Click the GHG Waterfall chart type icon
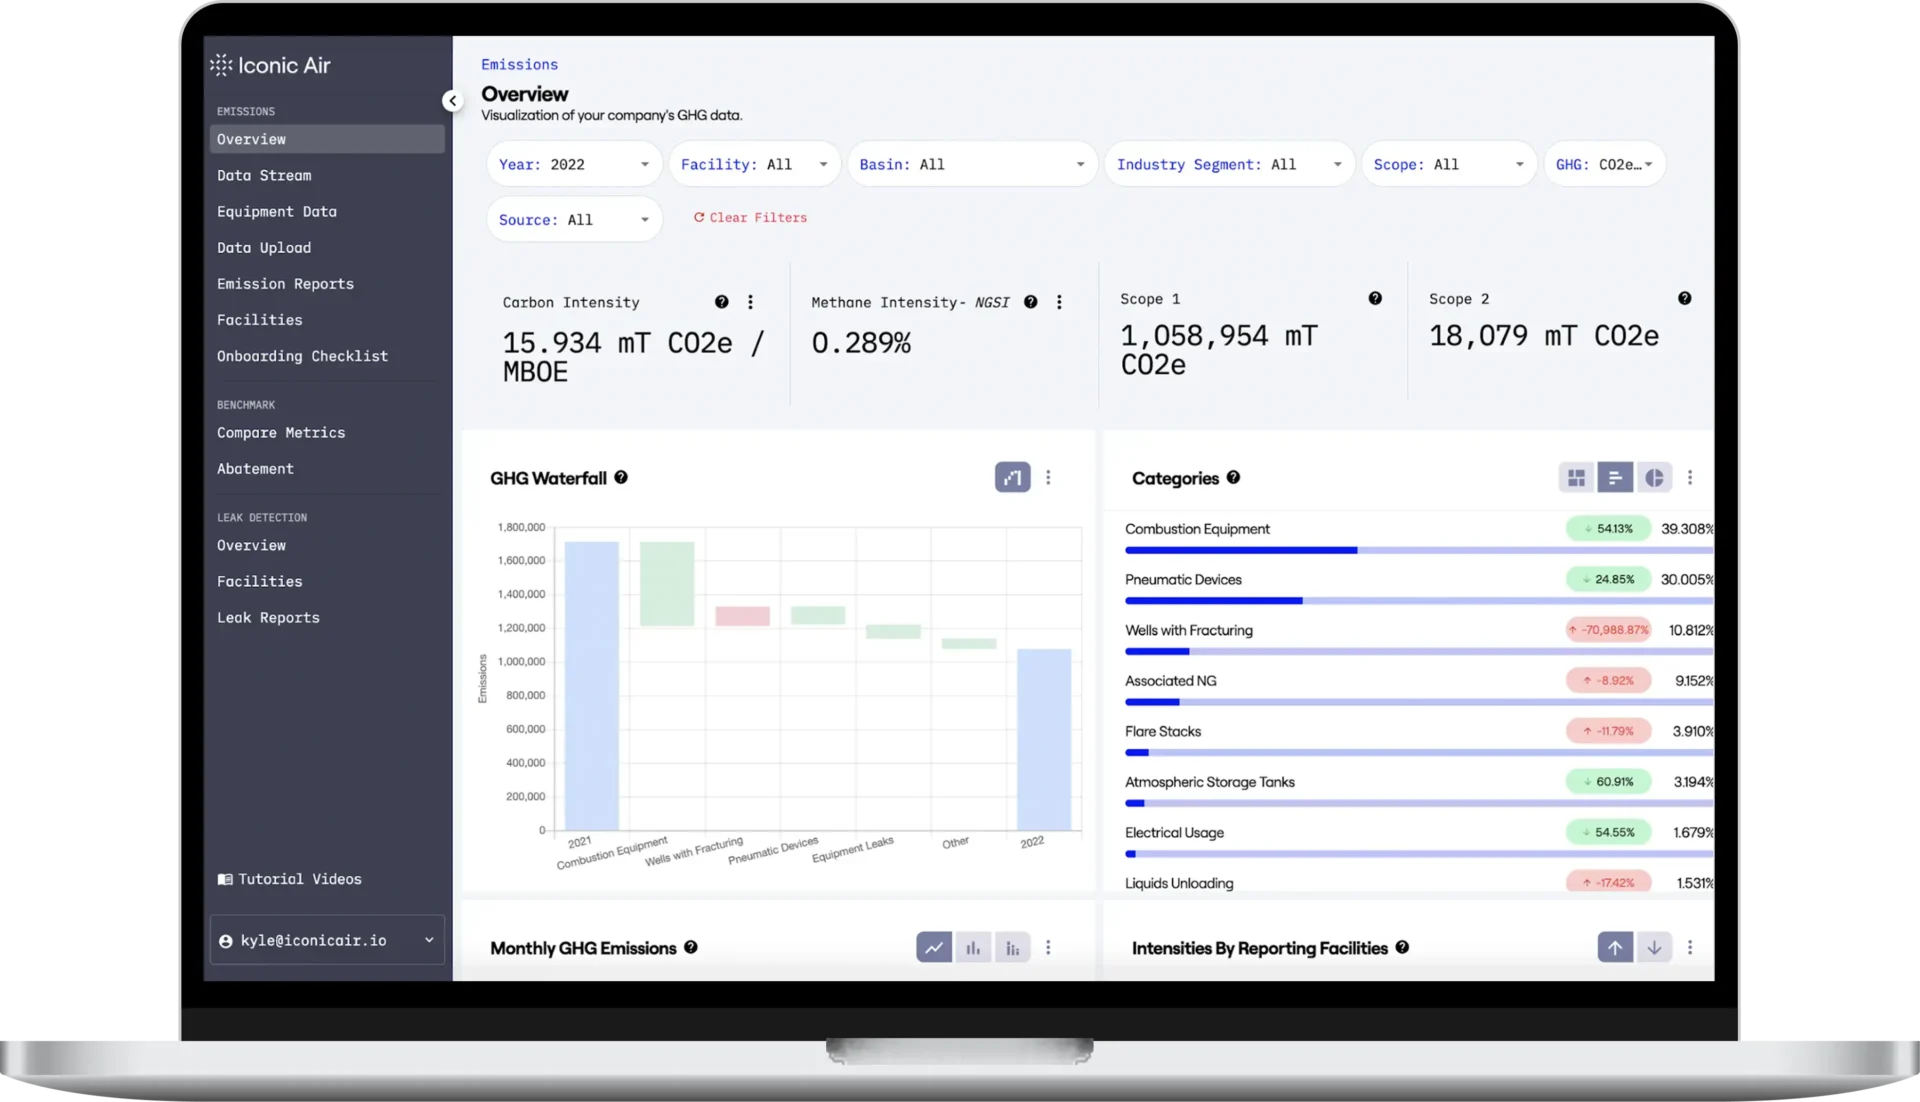Viewport: 1920px width, 1102px height. click(x=1012, y=478)
